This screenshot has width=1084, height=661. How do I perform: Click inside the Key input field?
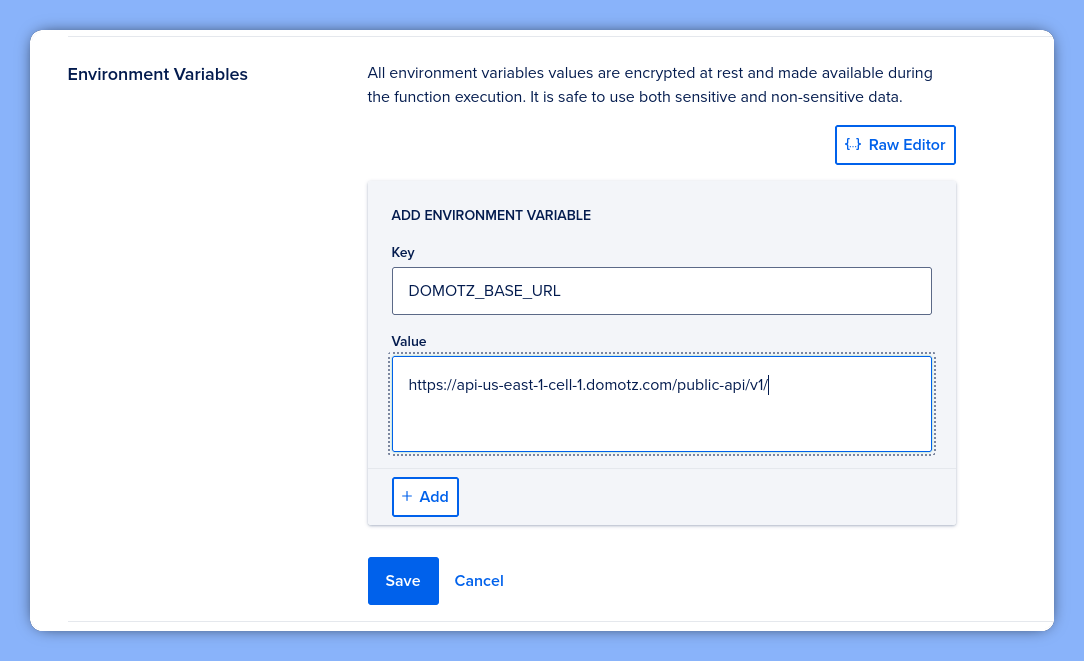click(x=660, y=290)
